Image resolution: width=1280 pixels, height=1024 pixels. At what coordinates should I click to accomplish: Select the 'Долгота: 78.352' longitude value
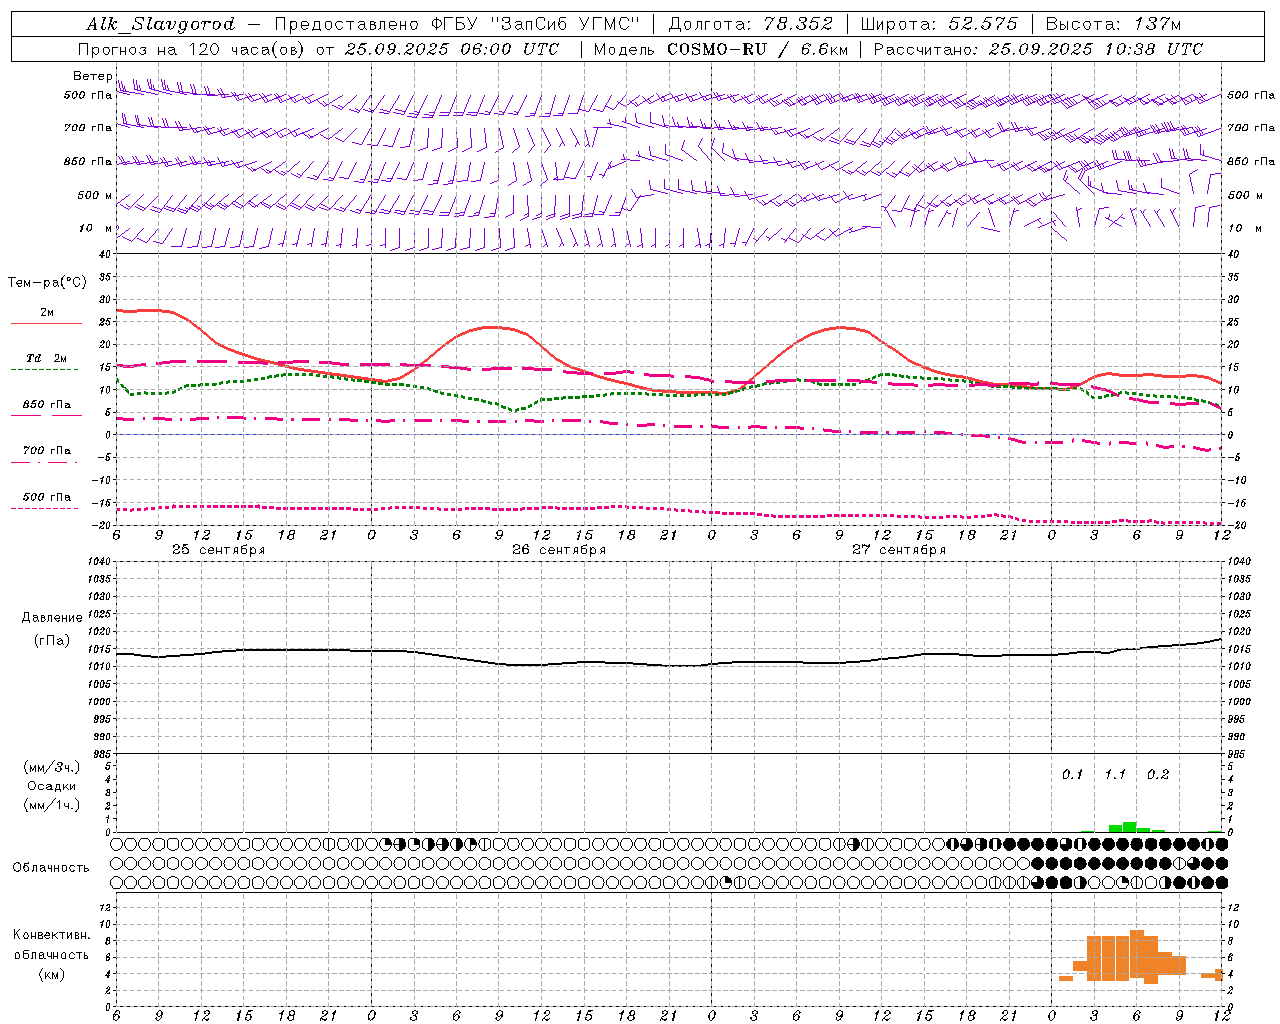[x=750, y=24]
